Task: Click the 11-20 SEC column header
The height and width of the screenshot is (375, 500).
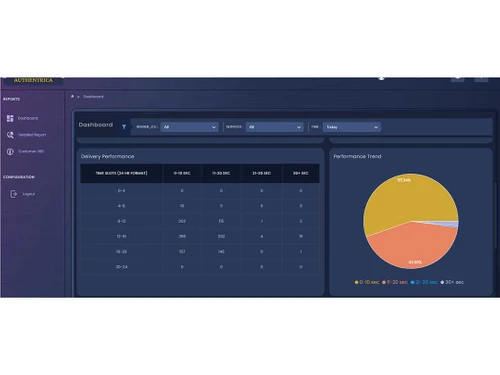Action: [x=221, y=173]
